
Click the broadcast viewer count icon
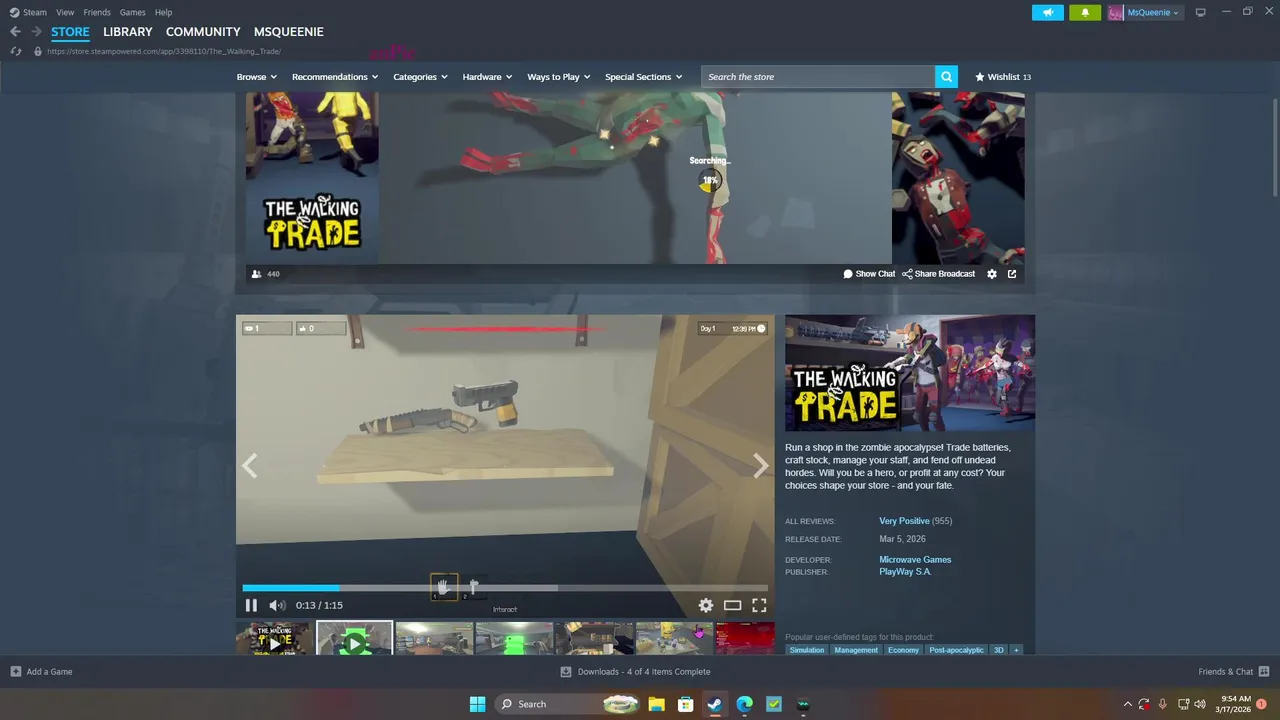[256, 274]
